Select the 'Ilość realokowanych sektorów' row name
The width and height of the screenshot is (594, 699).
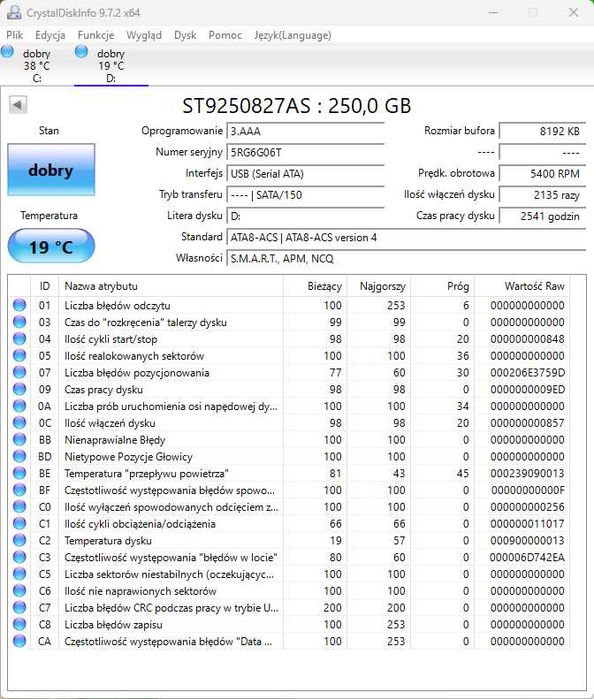(x=134, y=356)
